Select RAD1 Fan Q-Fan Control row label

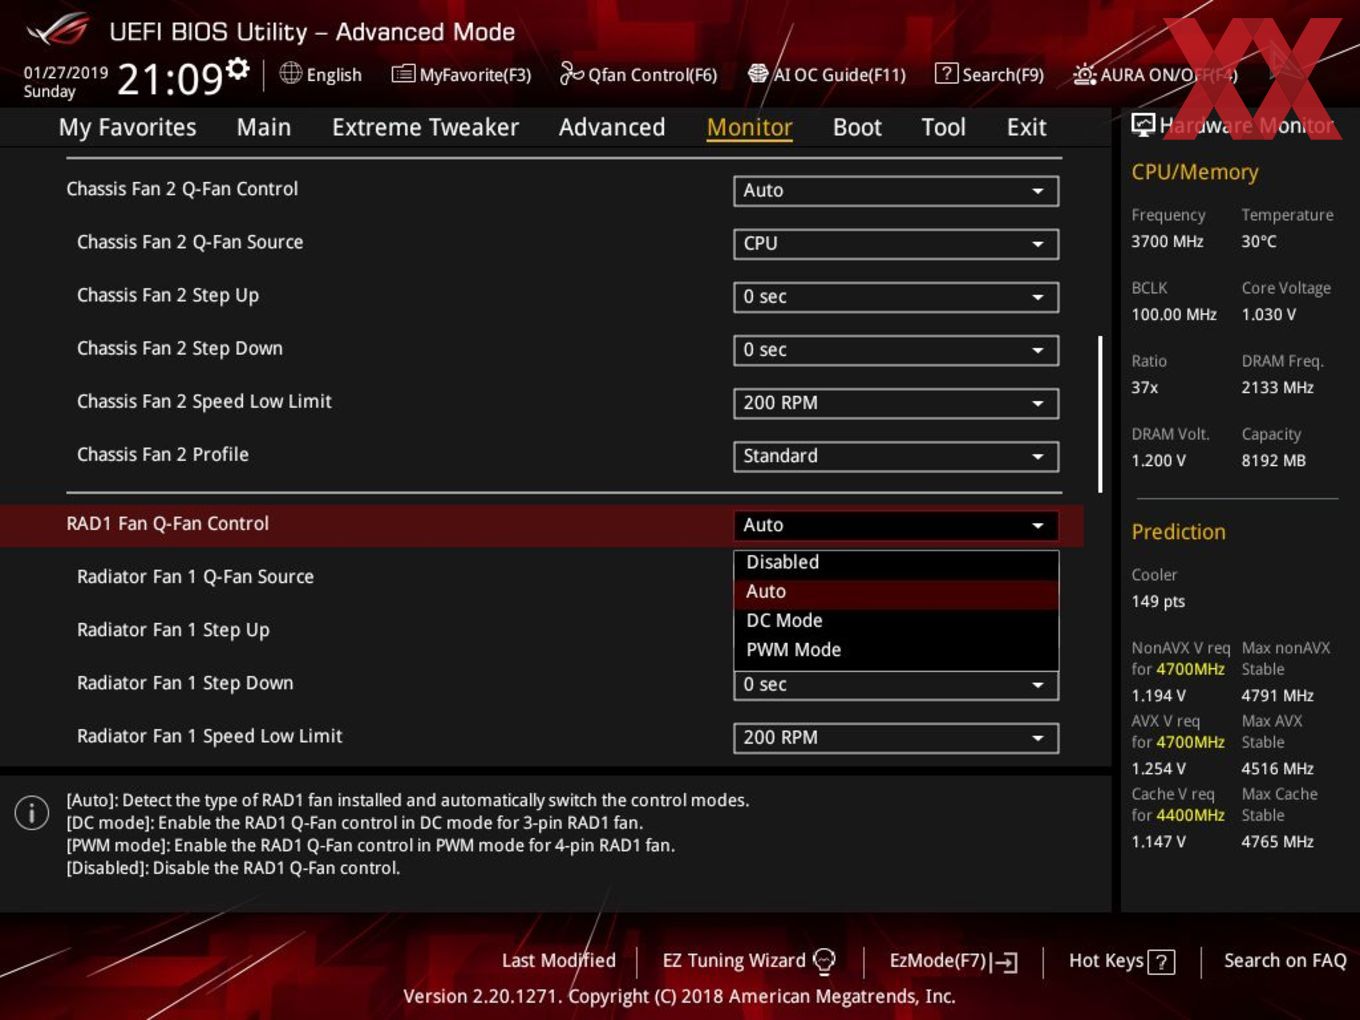(167, 523)
